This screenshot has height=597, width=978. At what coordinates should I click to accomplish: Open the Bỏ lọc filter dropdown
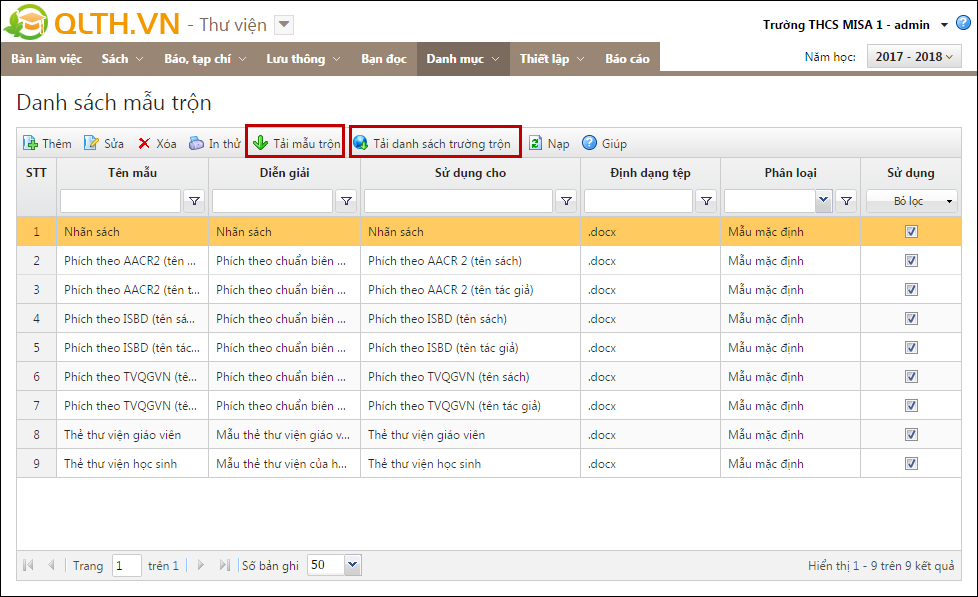[911, 201]
